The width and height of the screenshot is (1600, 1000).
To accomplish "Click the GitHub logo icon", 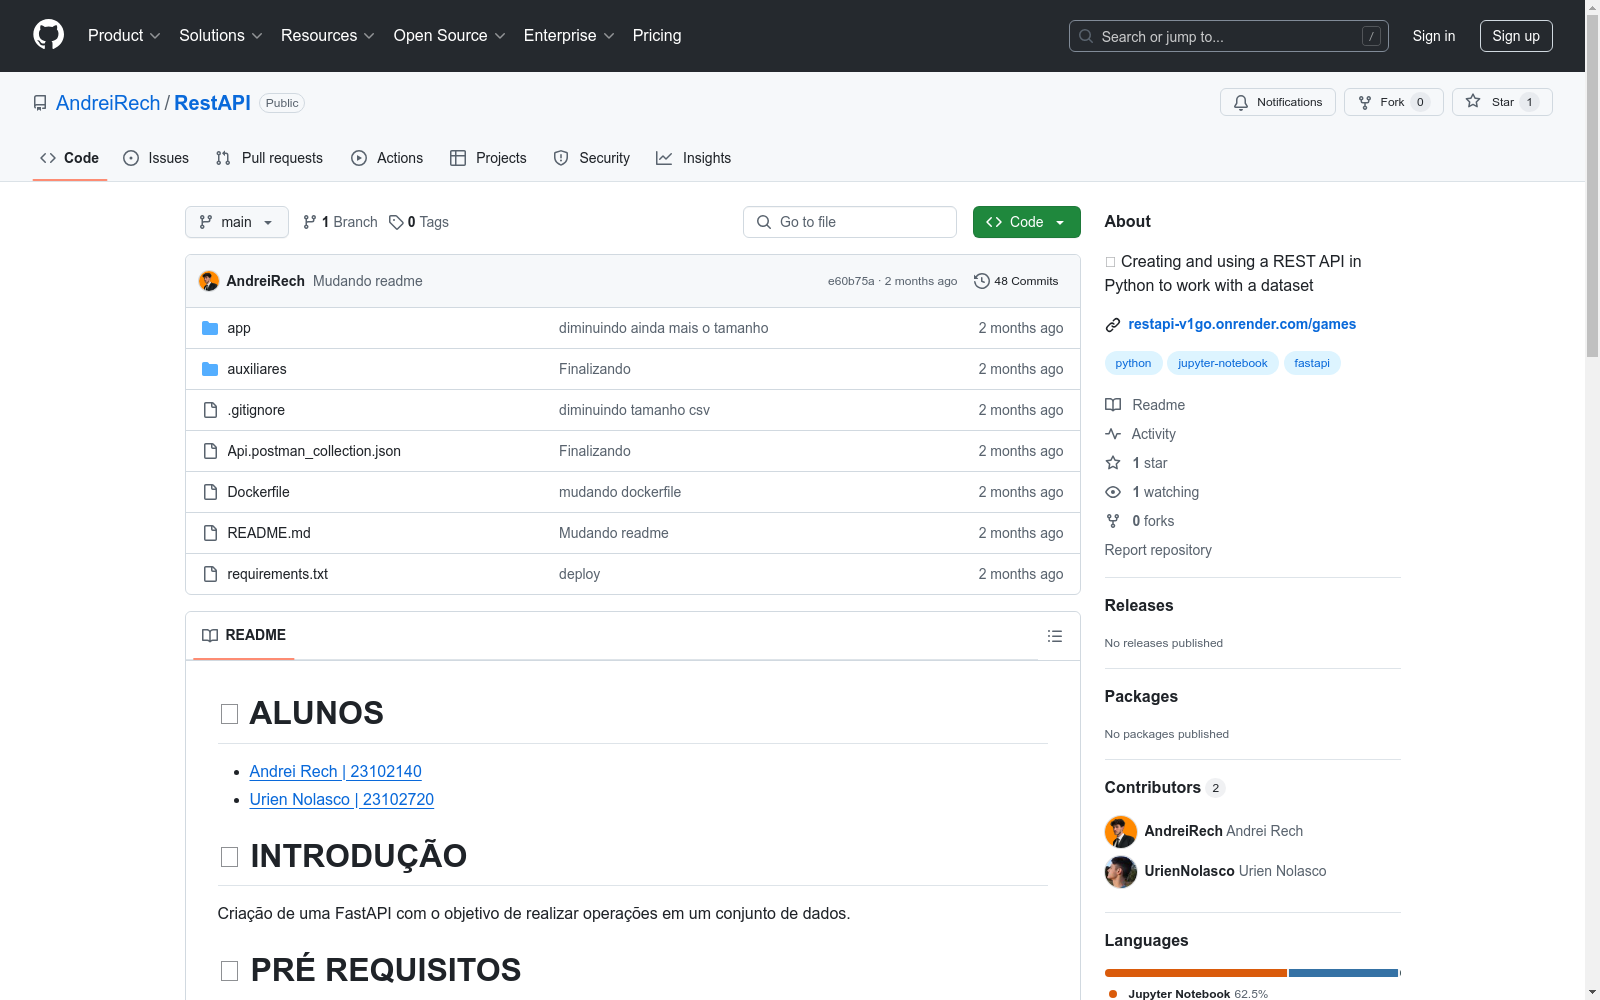I will [x=48, y=35].
